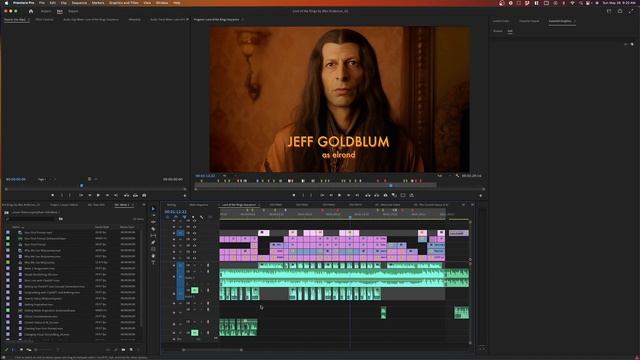Switch to the Export workspace

(73, 11)
